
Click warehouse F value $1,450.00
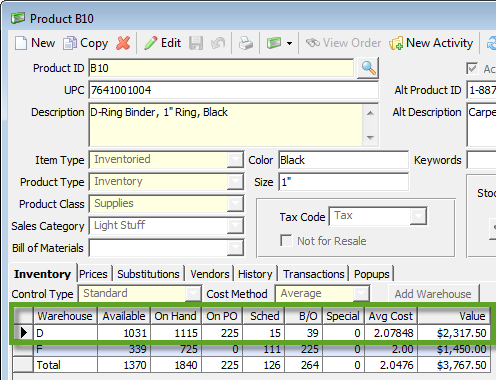pos(454,349)
